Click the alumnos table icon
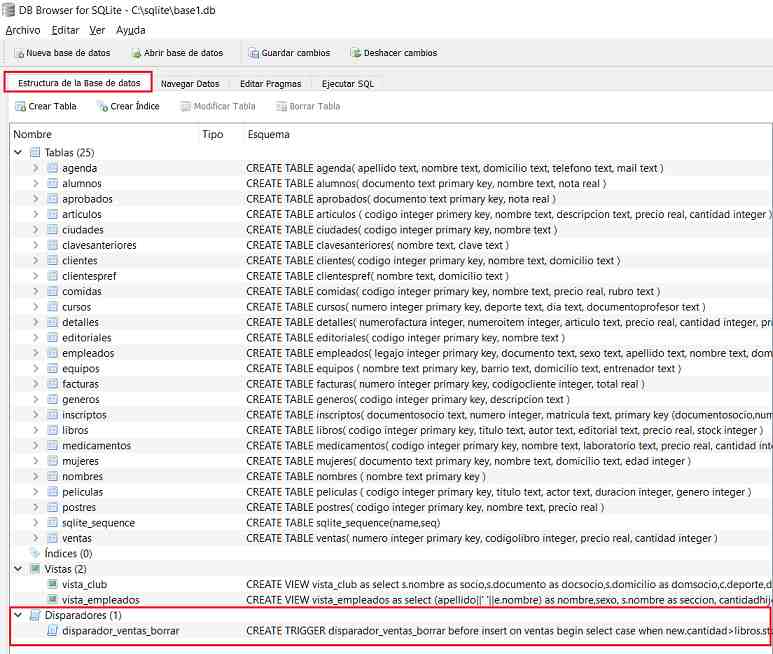This screenshot has height=654, width=773. click(53, 183)
